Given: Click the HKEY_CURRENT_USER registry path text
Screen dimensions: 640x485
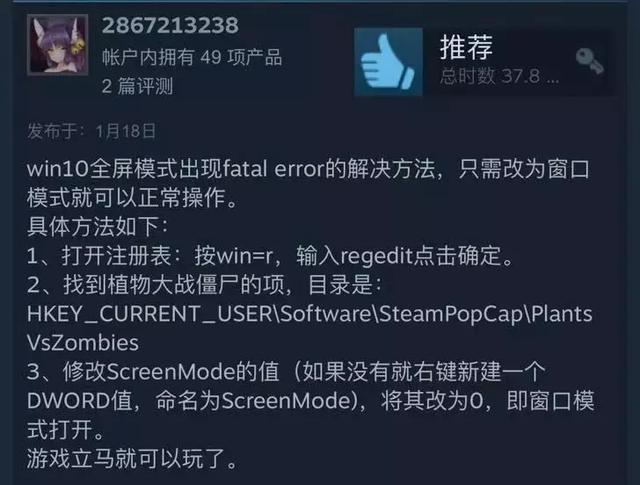Looking at the screenshot, I should (309, 314).
